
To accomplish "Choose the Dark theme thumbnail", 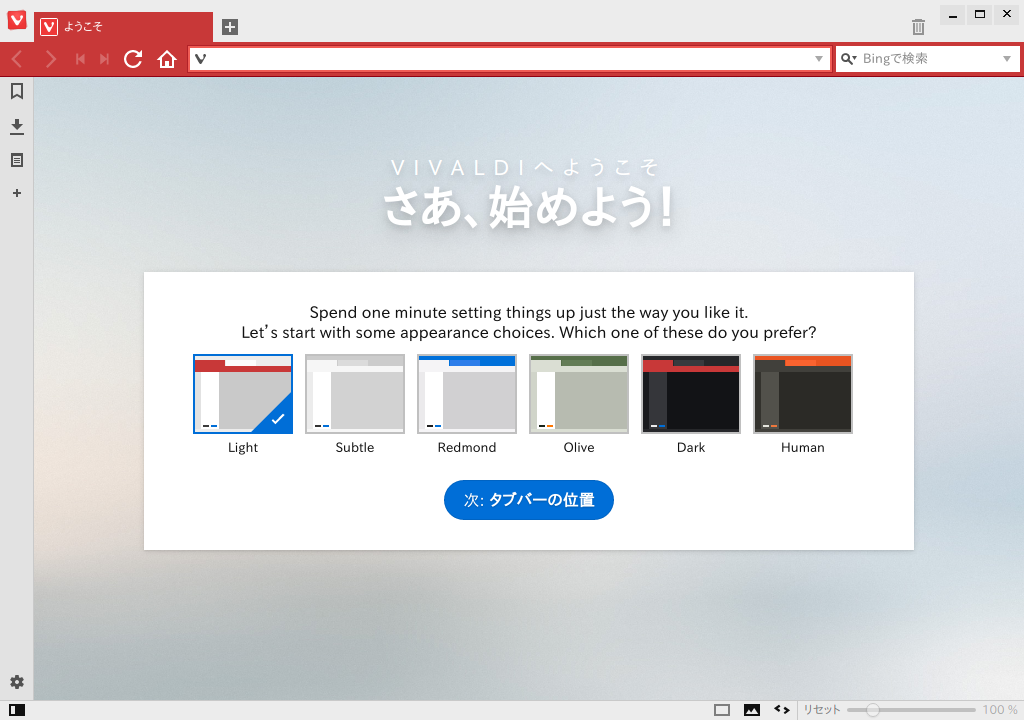I will tap(691, 394).
